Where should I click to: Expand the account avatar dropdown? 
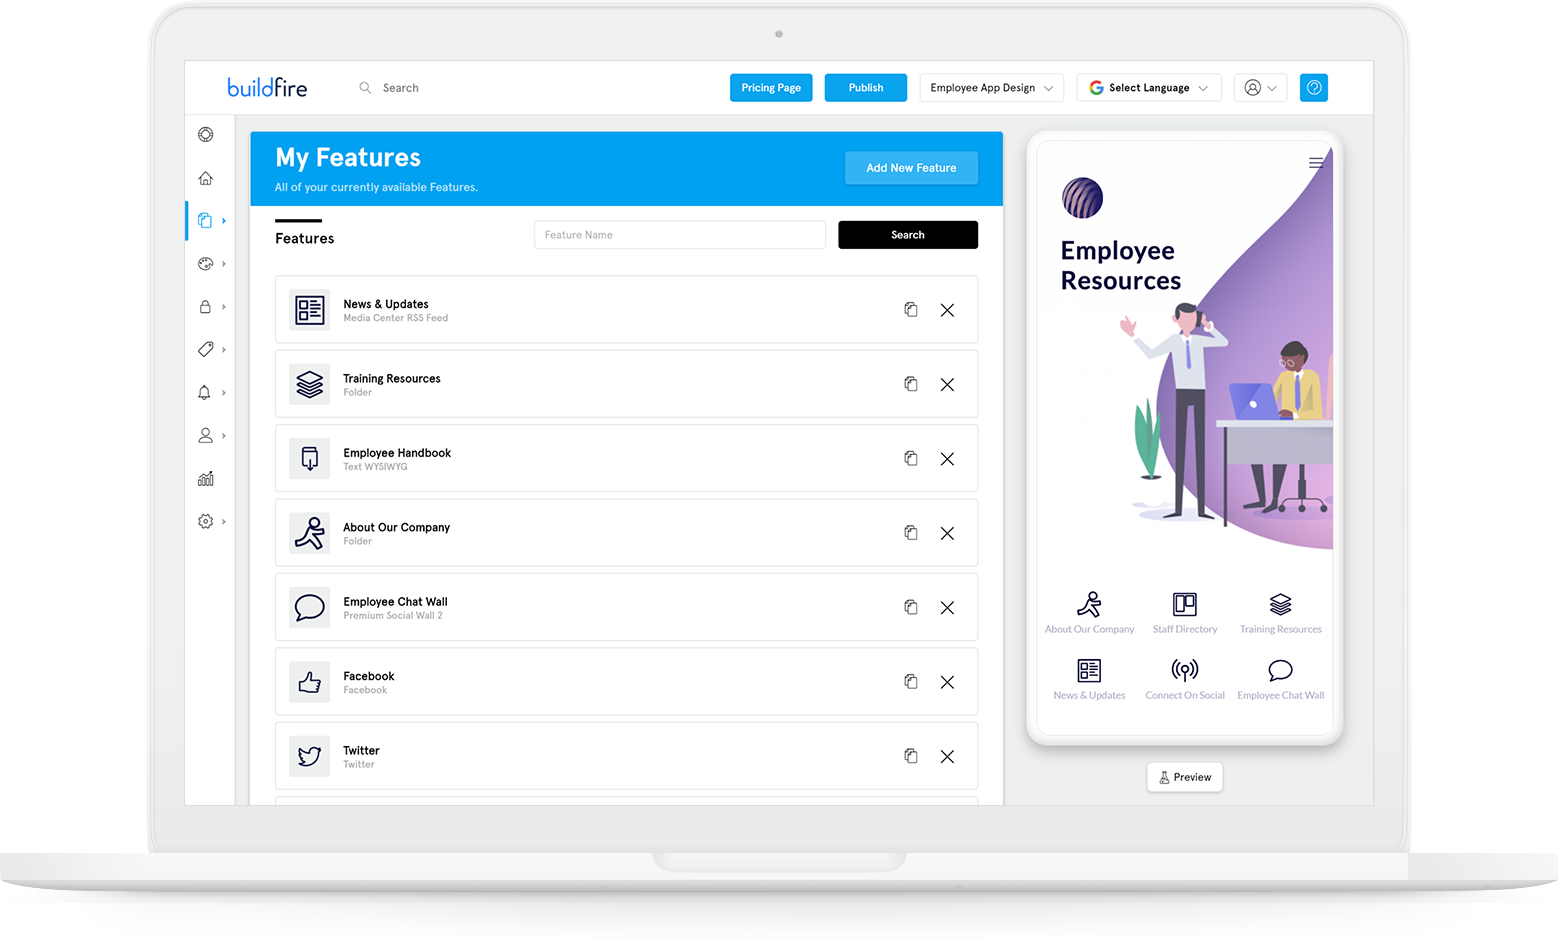click(1259, 87)
